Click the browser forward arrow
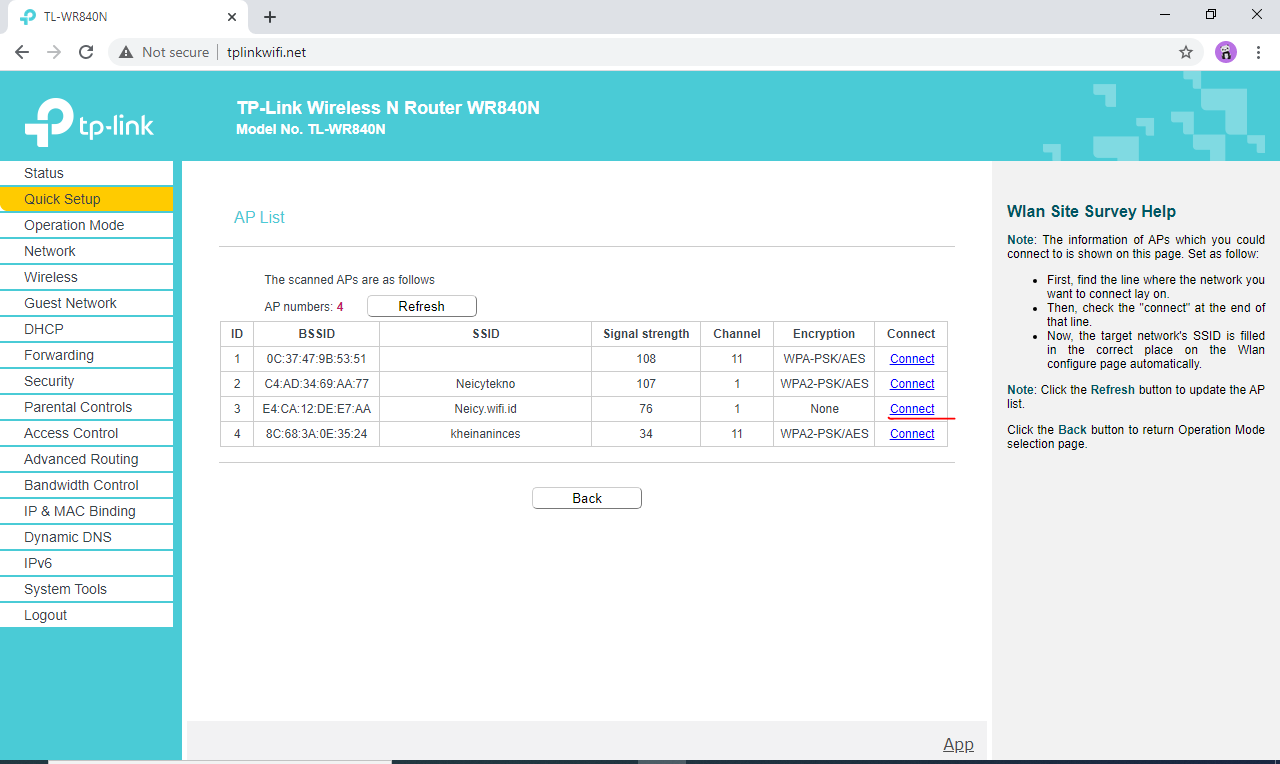The image size is (1280, 764). coord(54,52)
